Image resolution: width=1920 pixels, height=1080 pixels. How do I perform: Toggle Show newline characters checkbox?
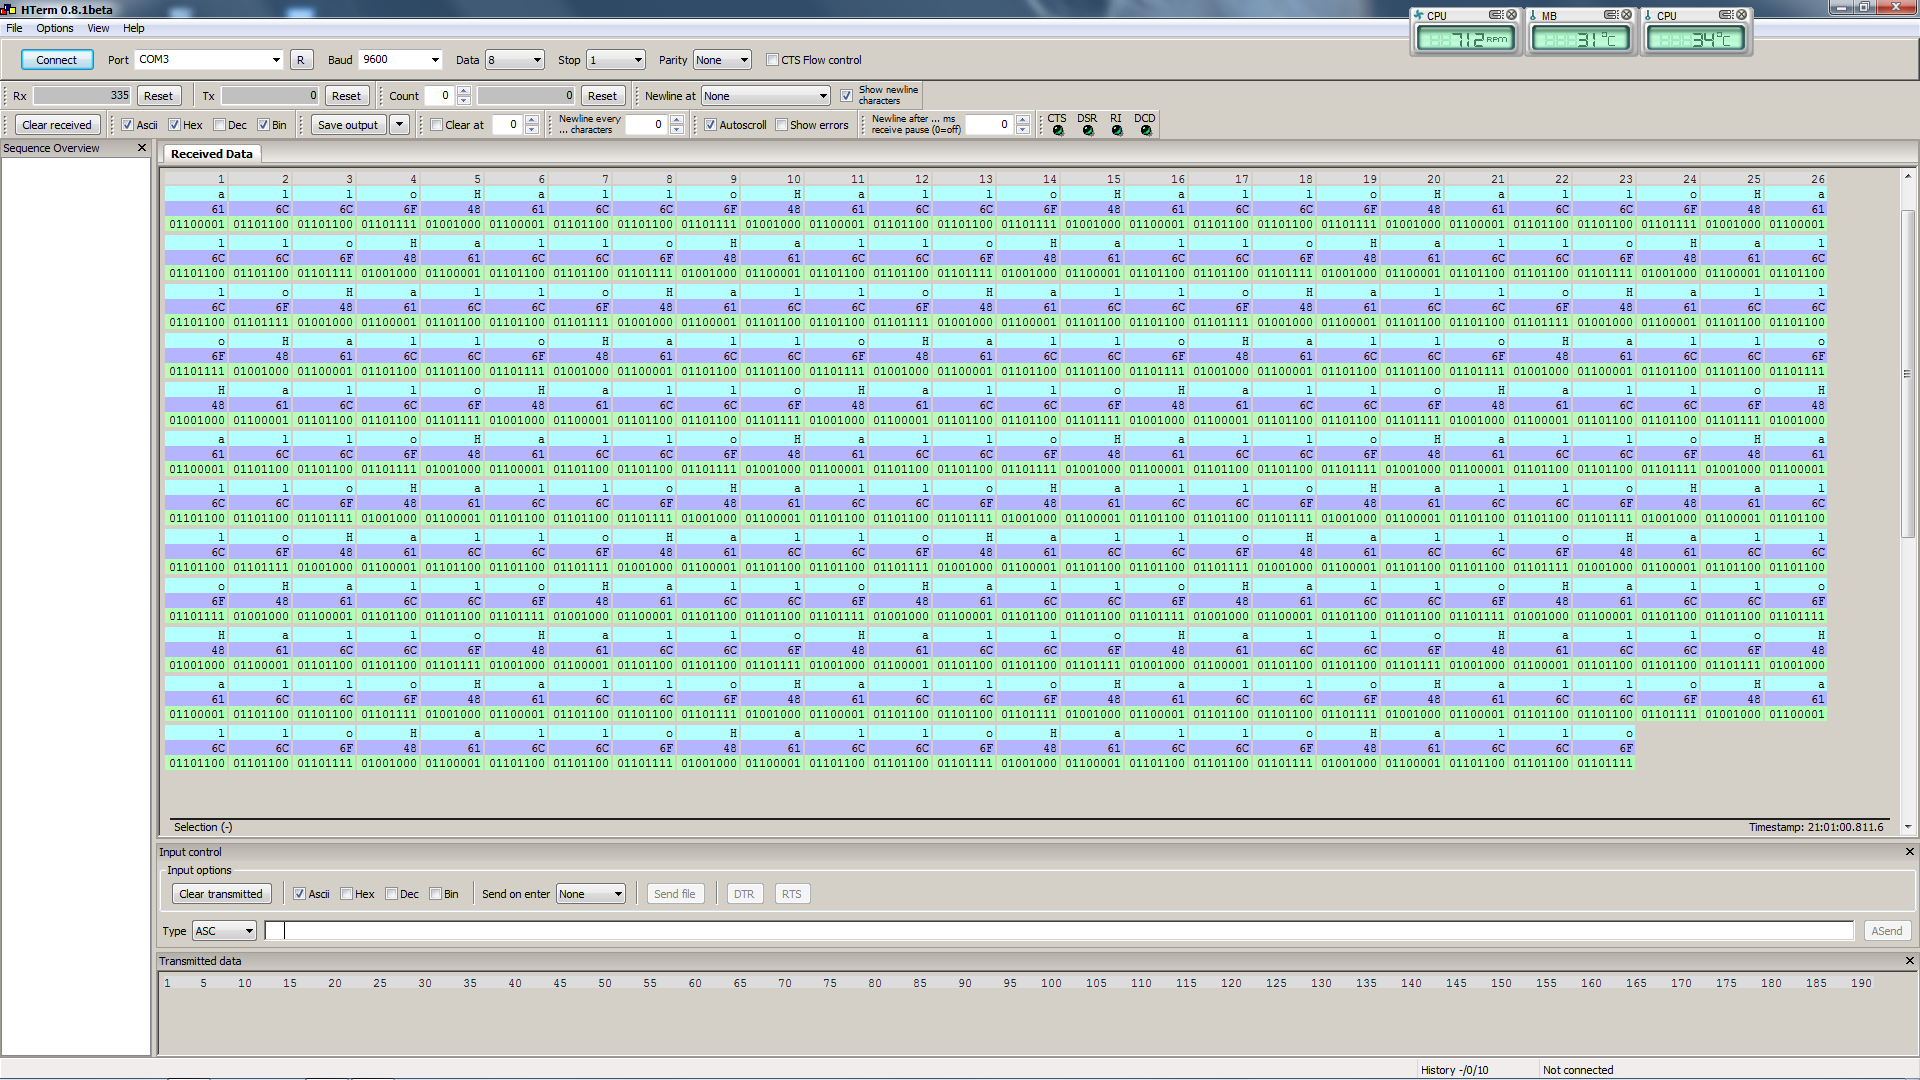pos(847,96)
